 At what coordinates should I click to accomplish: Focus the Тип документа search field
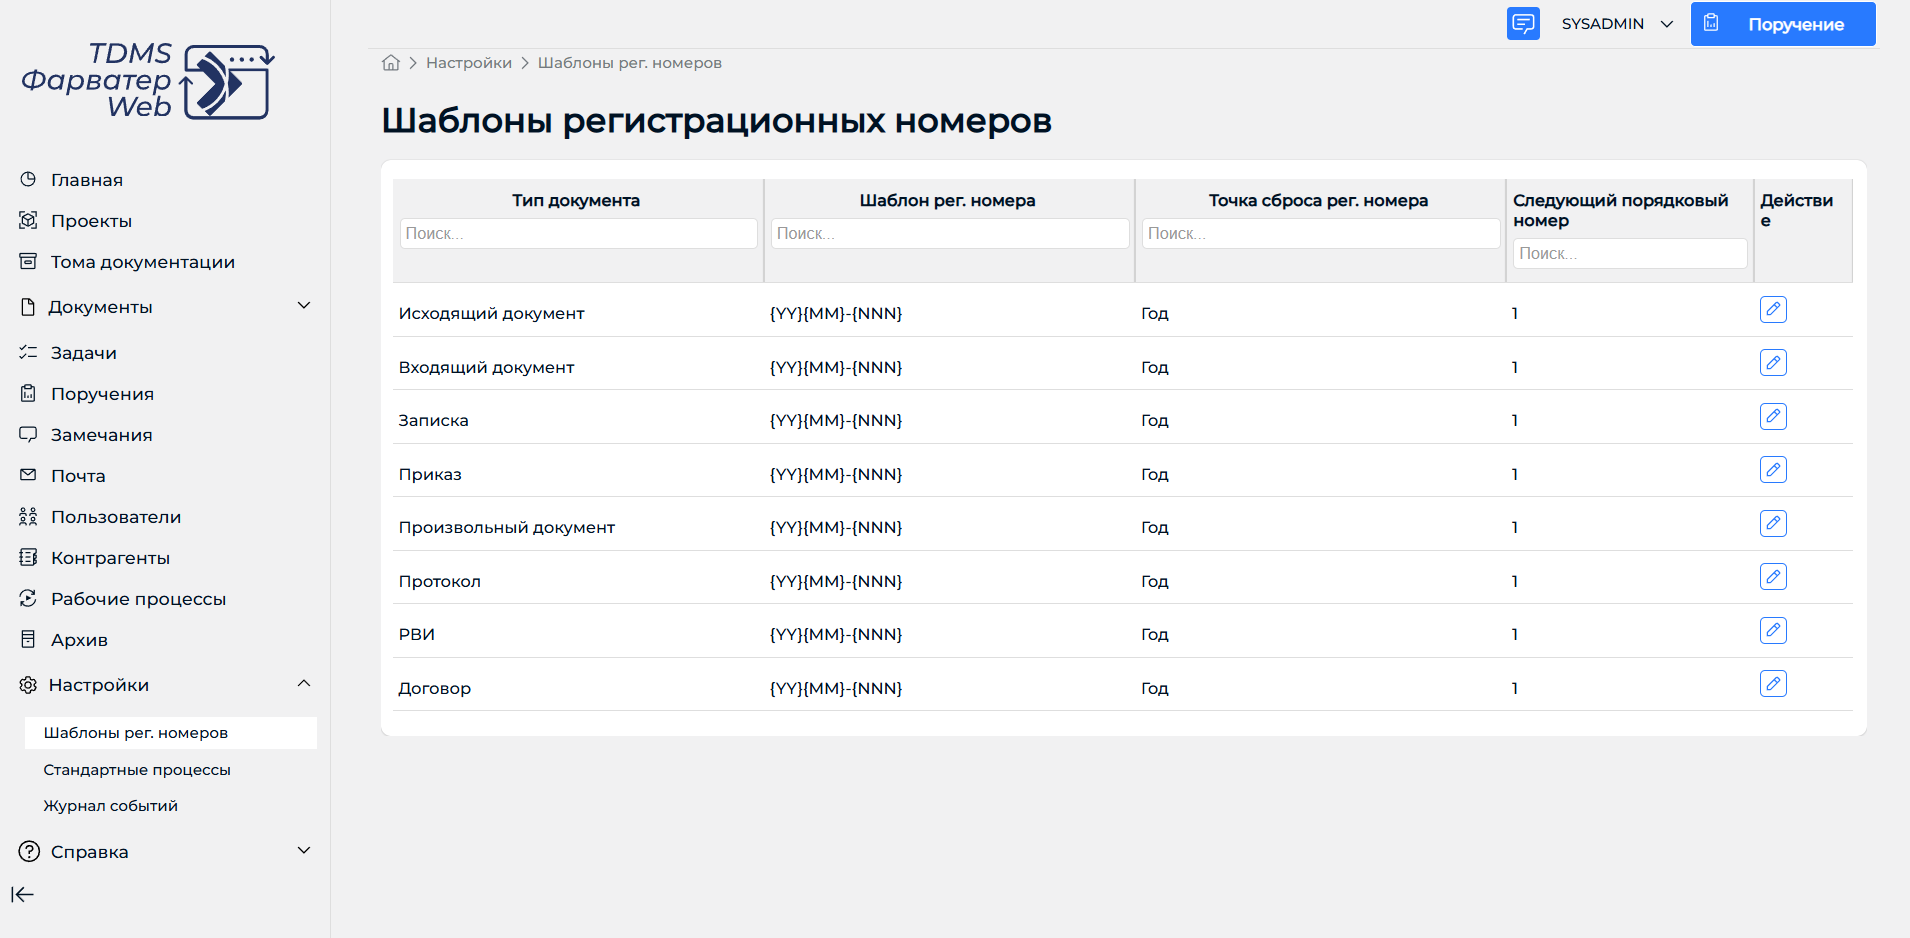pyautogui.click(x=578, y=233)
